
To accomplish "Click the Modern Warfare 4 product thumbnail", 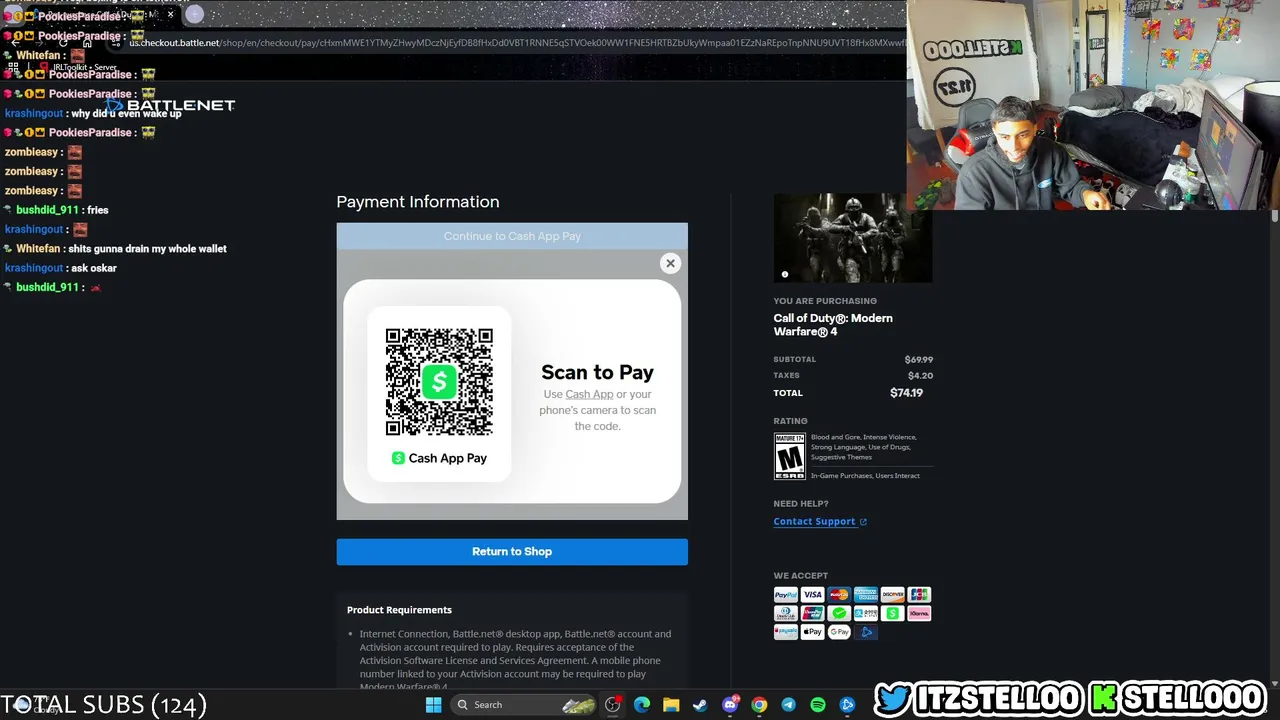I will click(x=853, y=238).
